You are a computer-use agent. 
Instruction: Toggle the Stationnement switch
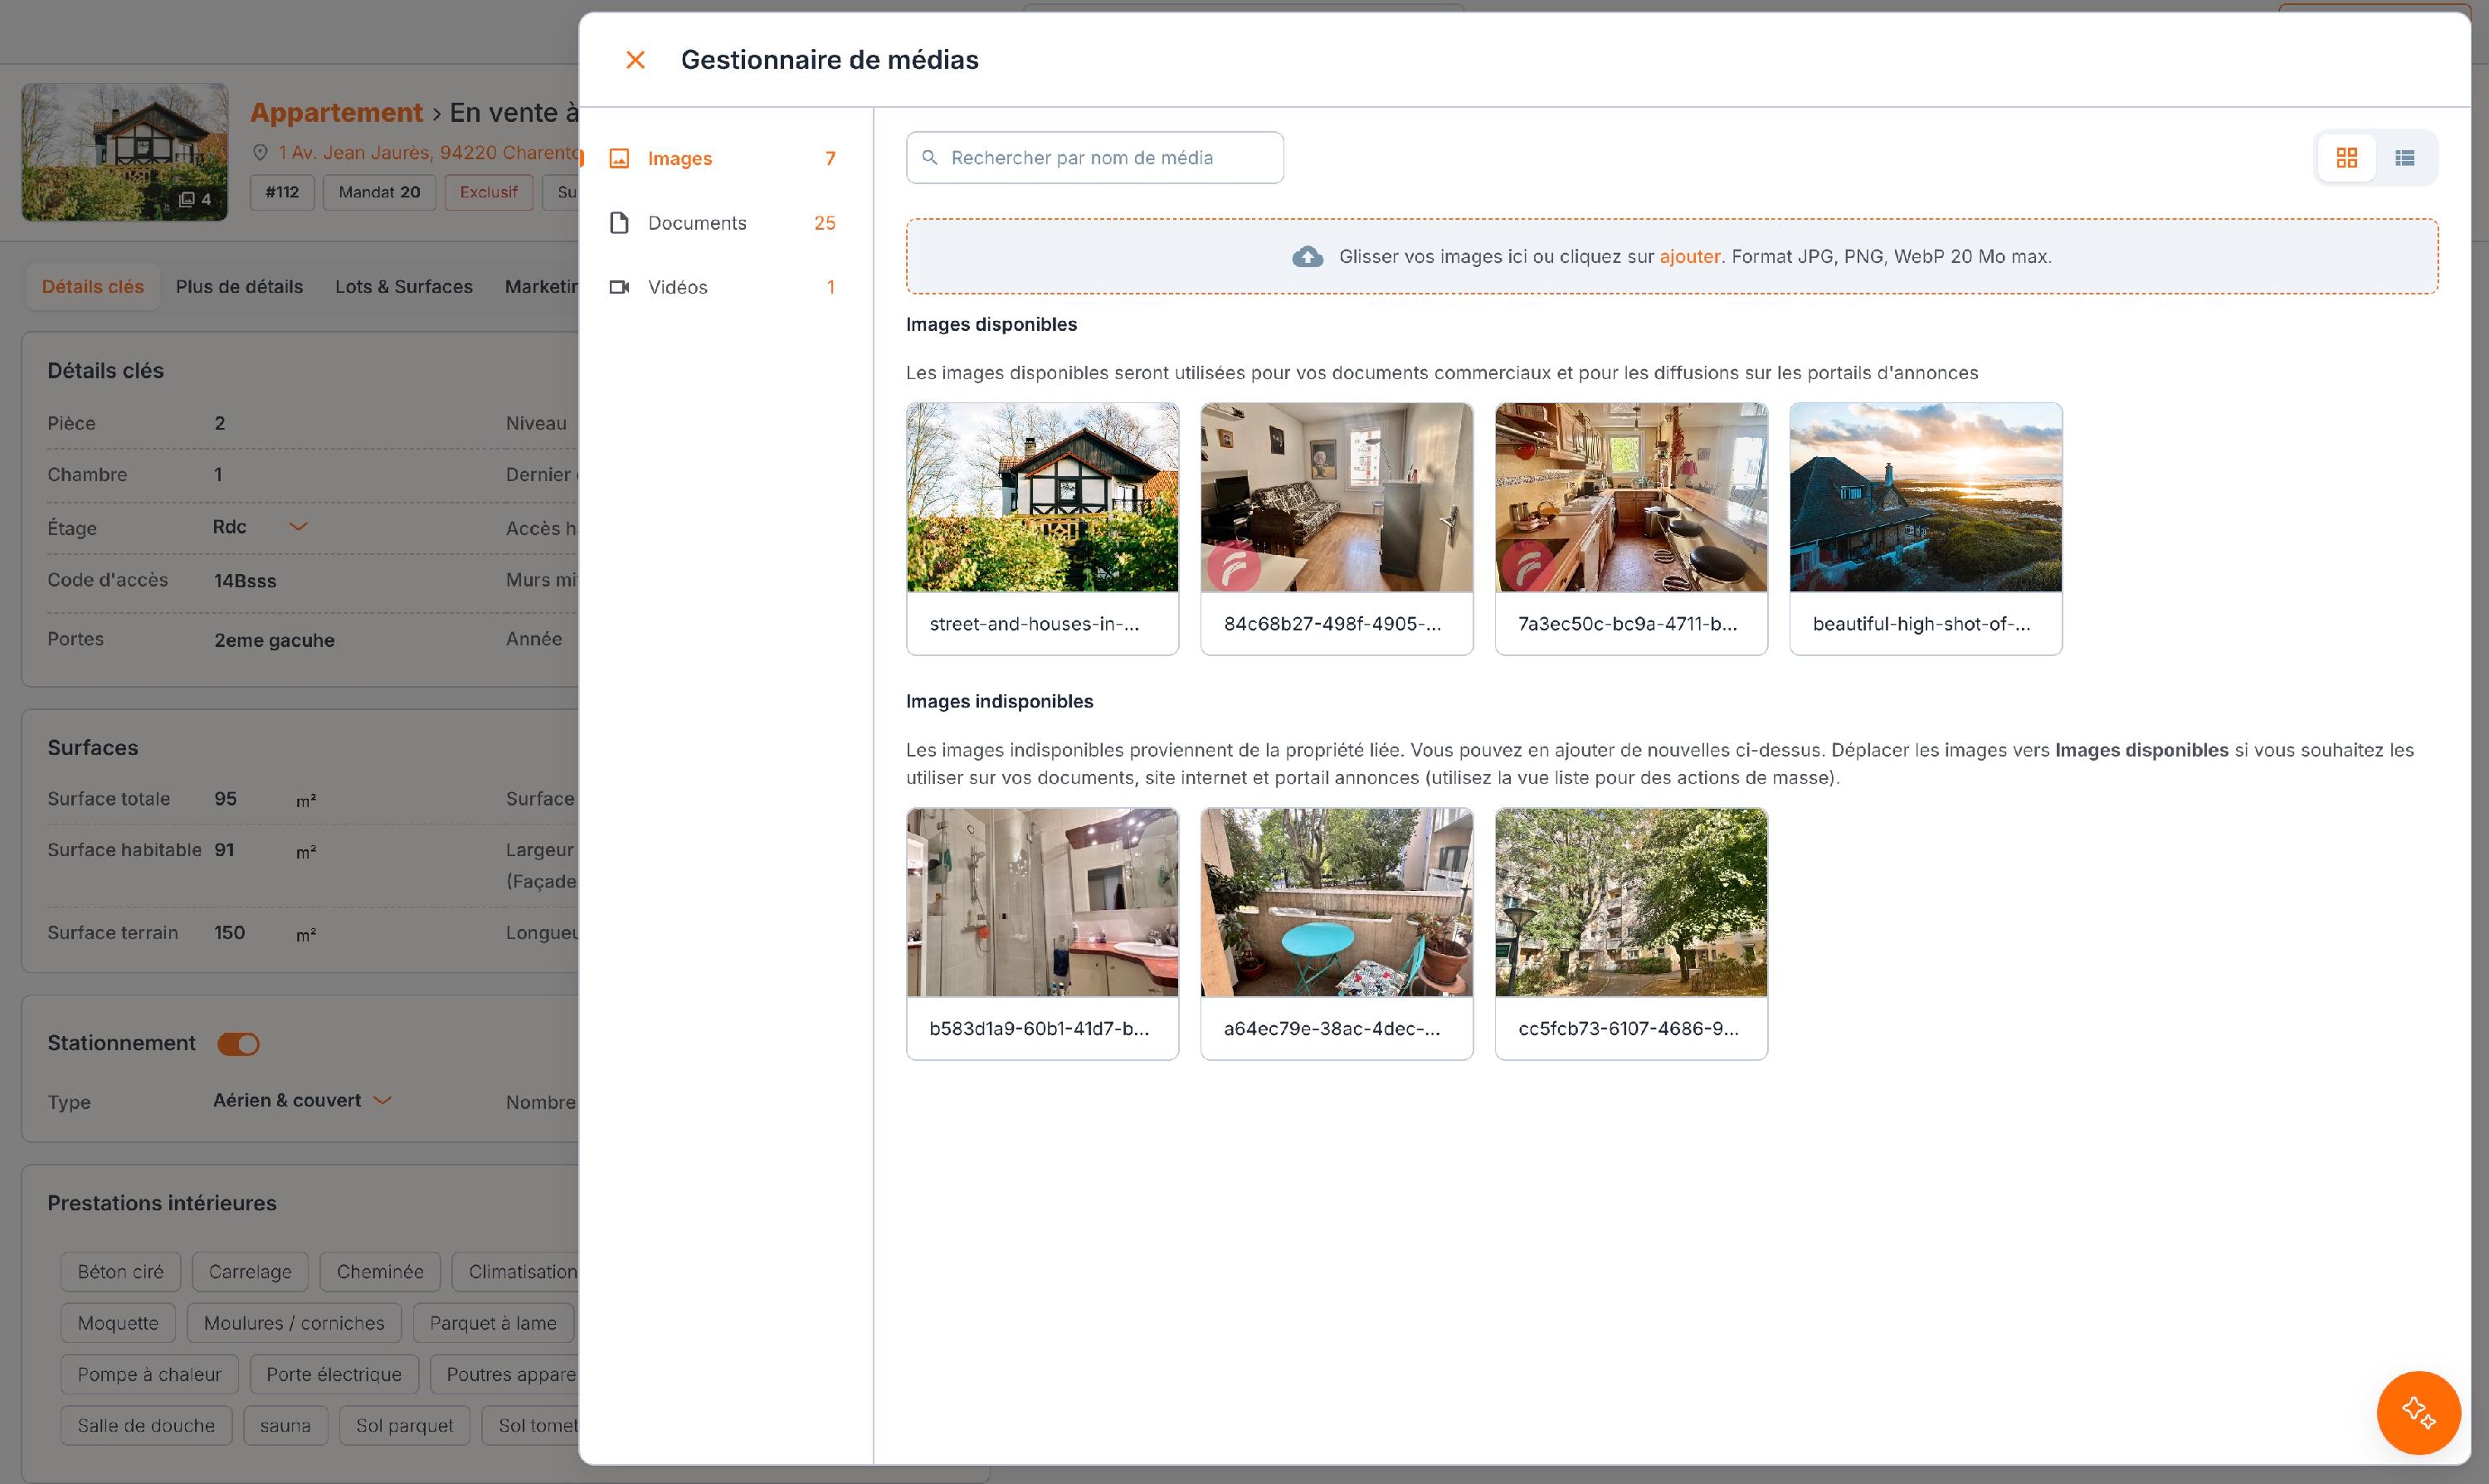click(x=238, y=1044)
